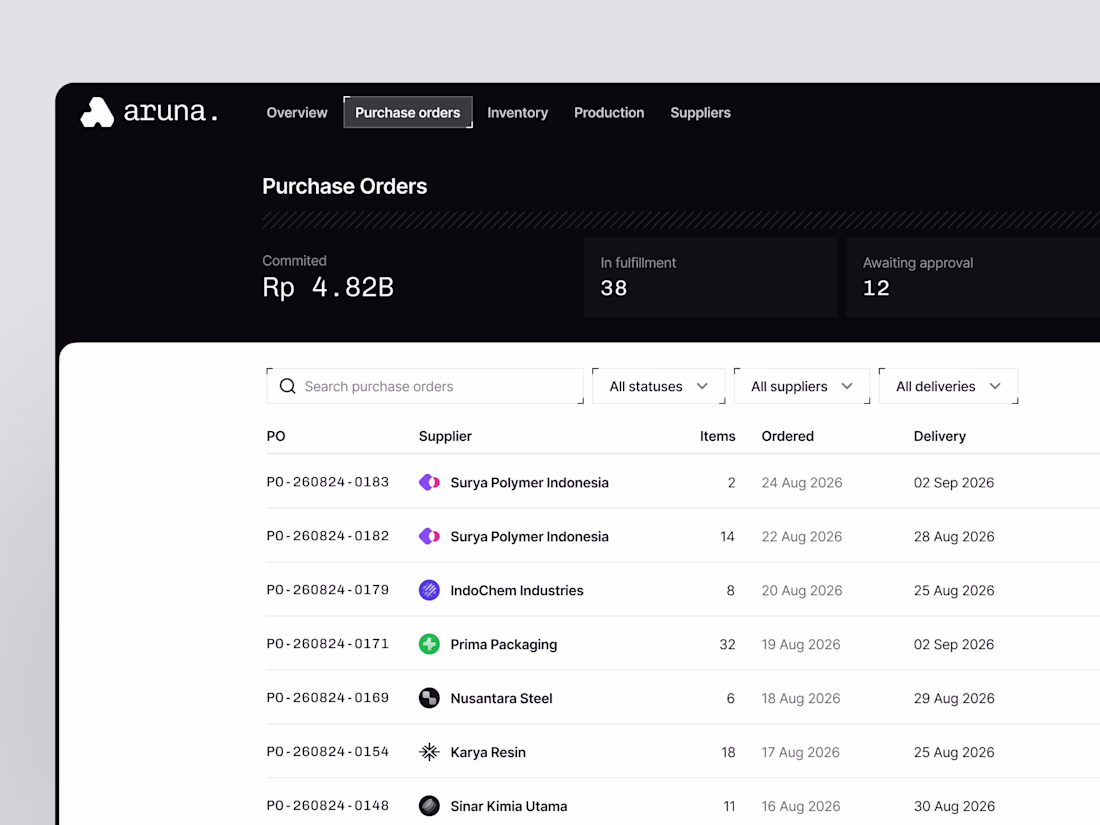The height and width of the screenshot is (825, 1100).
Task: Open order PO-260824-0154
Action: (x=328, y=752)
